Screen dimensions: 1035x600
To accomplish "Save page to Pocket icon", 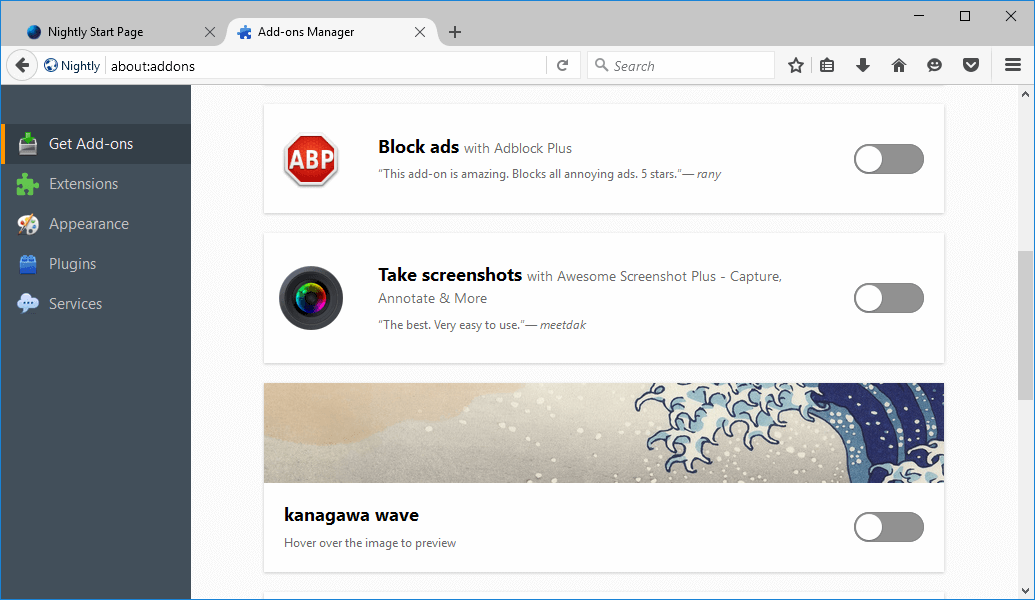I will pos(970,65).
